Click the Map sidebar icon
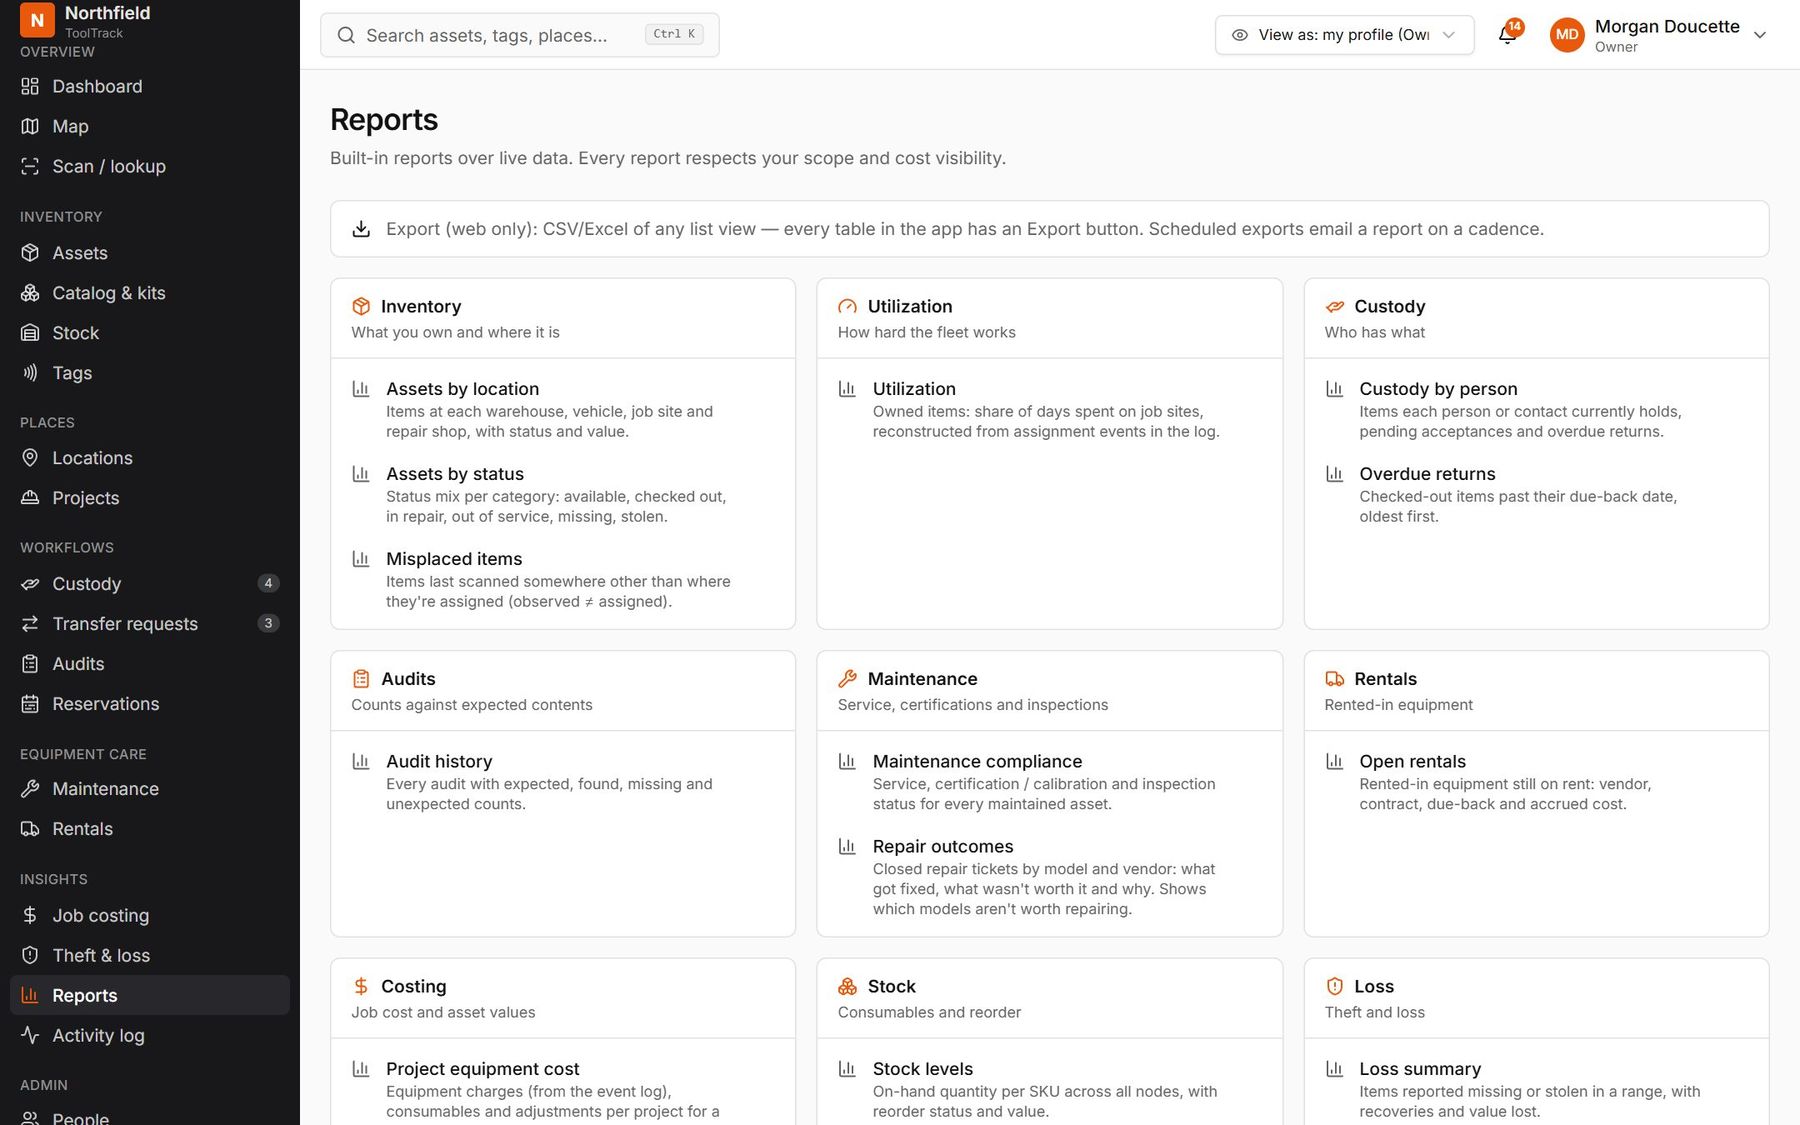1800x1125 pixels. coord(30,126)
